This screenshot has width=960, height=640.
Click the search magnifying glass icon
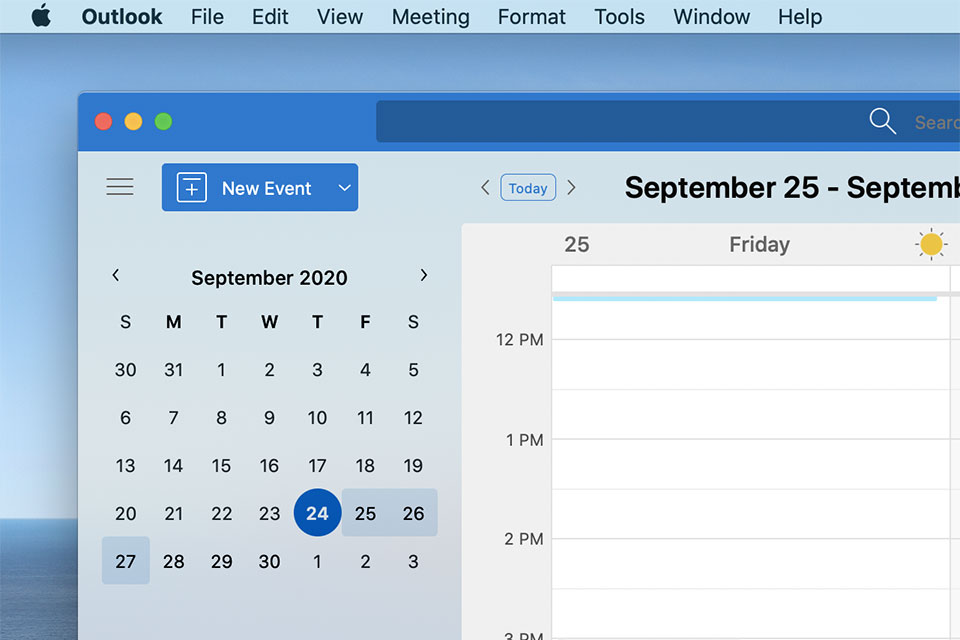pos(883,121)
